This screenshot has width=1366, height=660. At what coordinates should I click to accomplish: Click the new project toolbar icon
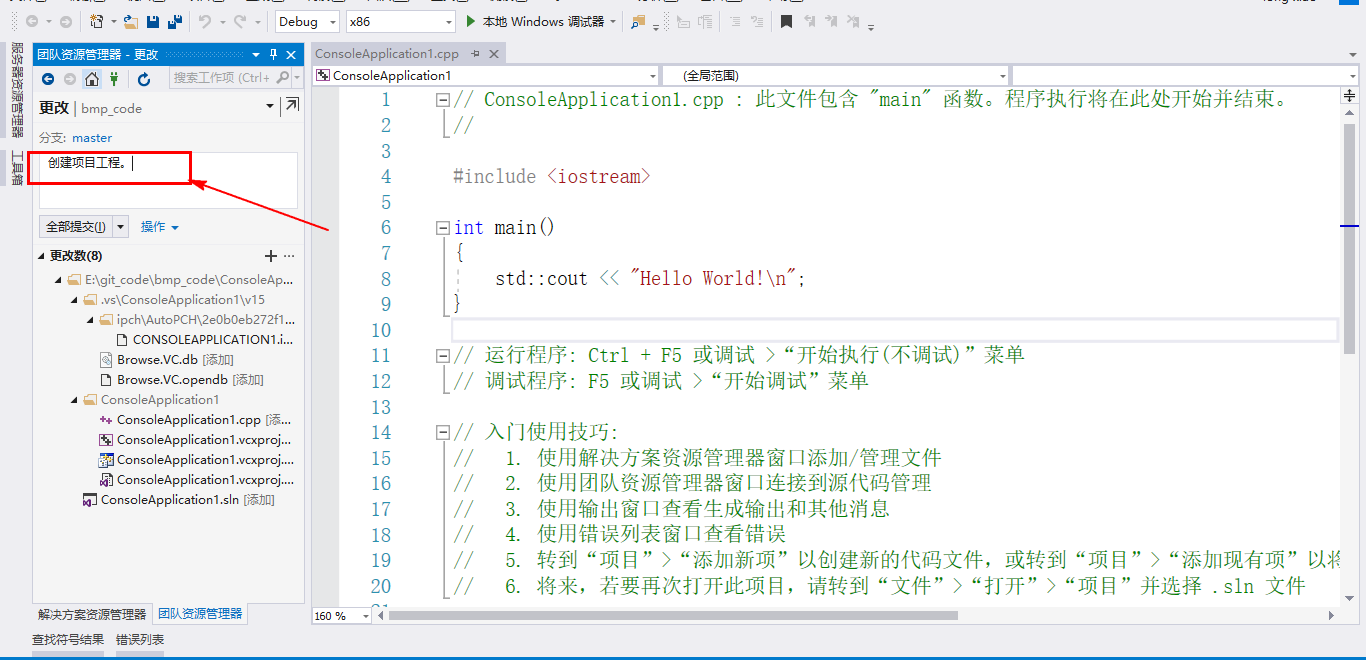pos(96,21)
